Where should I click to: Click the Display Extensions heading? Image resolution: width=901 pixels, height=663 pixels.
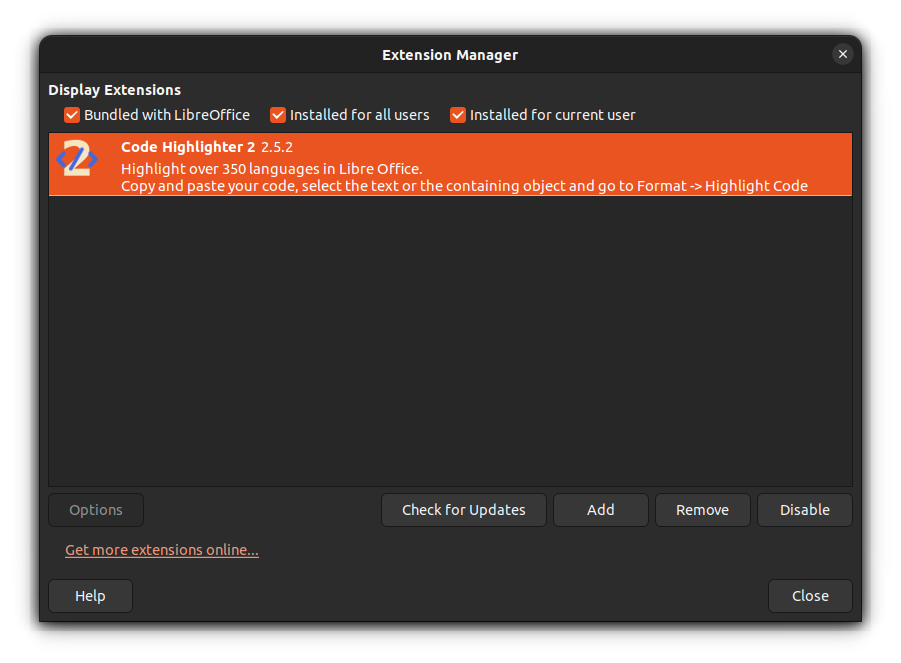click(114, 90)
